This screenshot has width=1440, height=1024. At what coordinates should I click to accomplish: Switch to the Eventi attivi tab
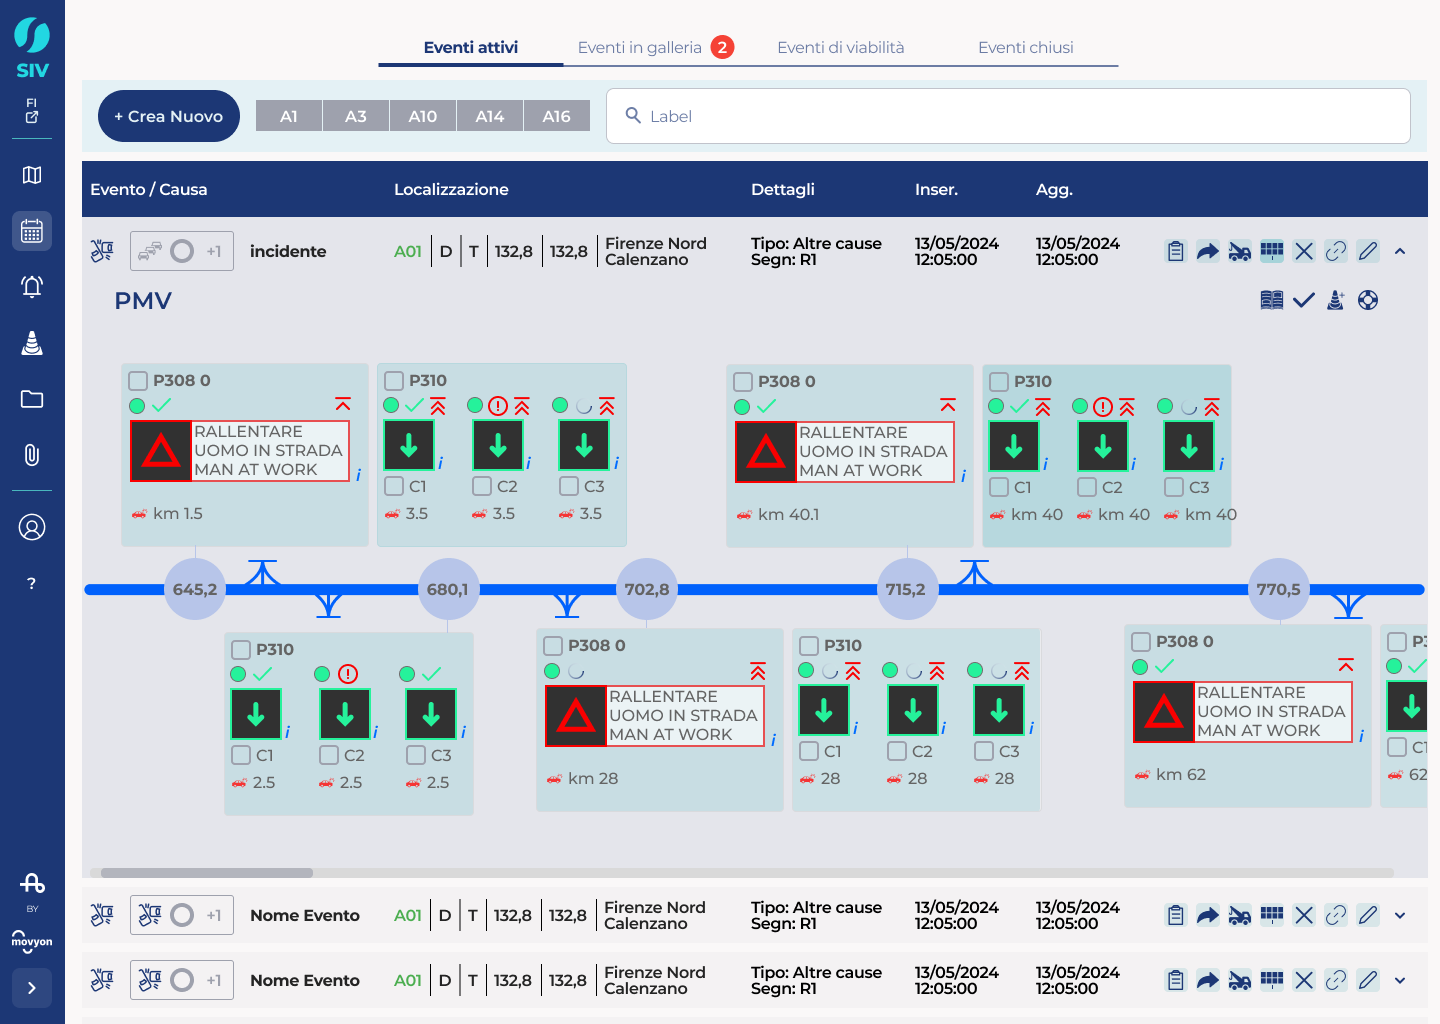[x=471, y=47]
